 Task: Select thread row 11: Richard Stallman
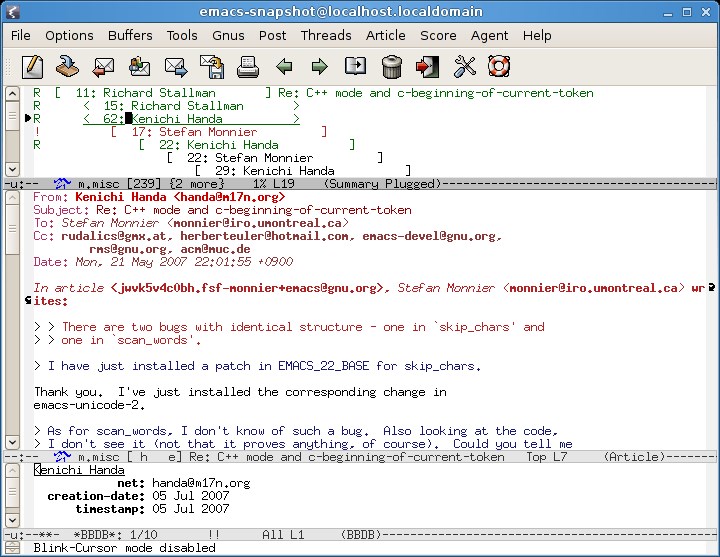point(313,93)
